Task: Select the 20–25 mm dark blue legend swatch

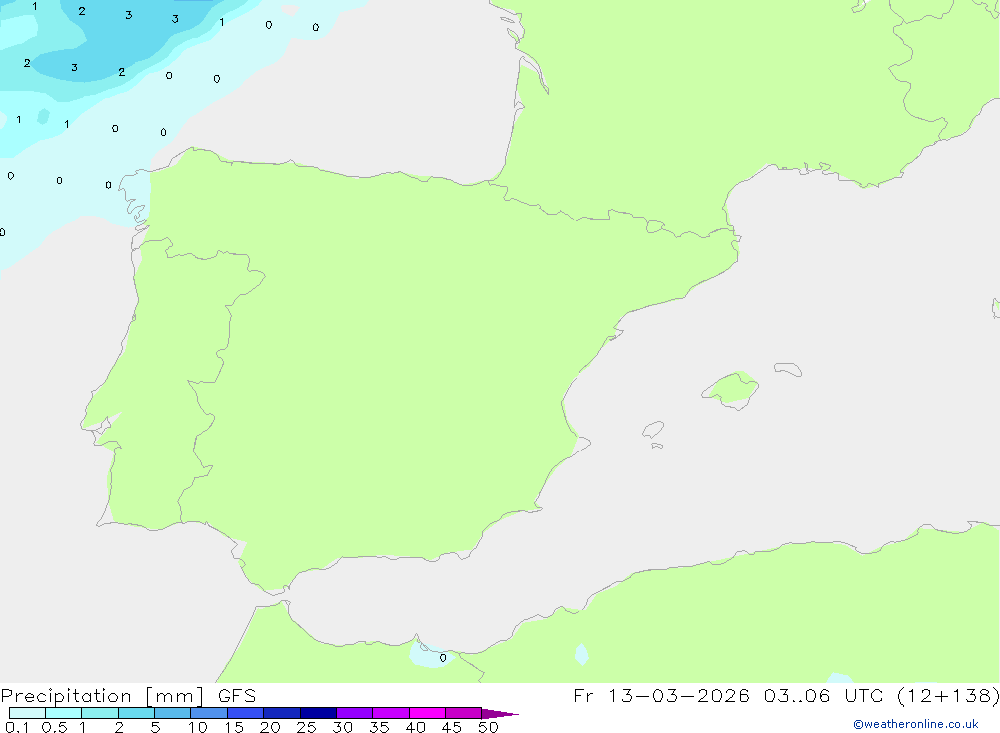Action: (x=282, y=713)
